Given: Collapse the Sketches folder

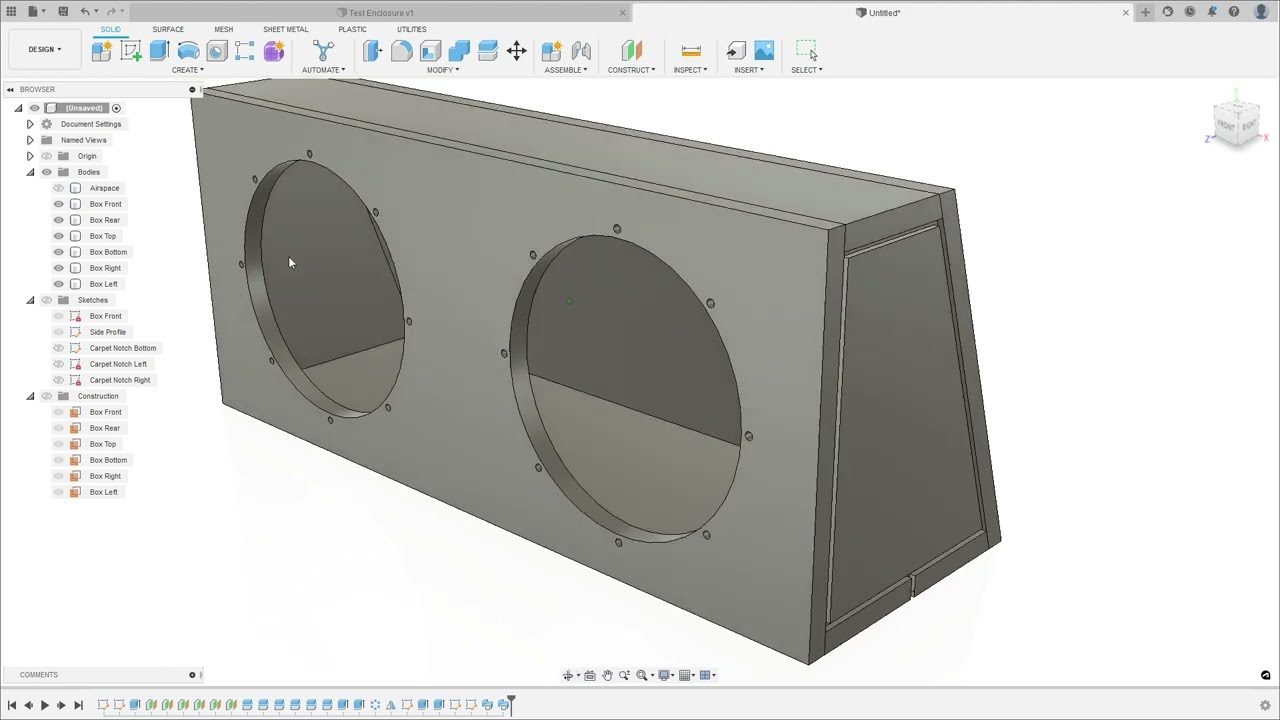Looking at the screenshot, I should (x=30, y=300).
